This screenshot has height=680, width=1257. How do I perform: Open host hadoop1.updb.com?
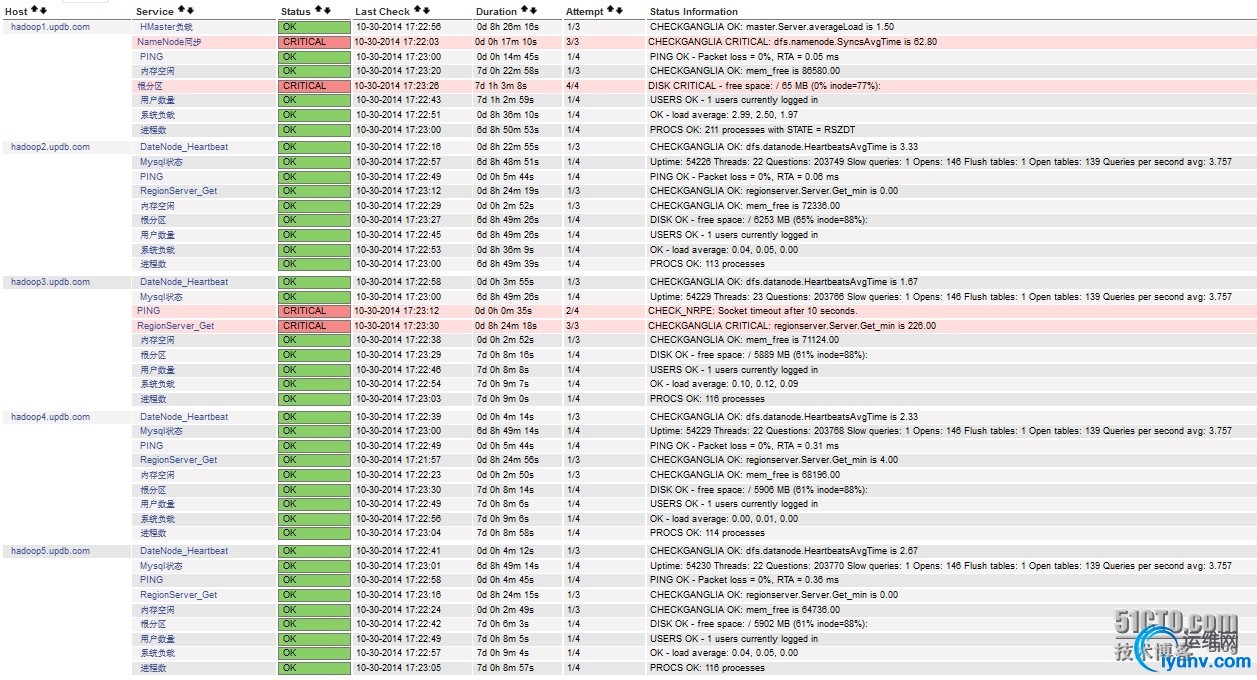click(50, 27)
